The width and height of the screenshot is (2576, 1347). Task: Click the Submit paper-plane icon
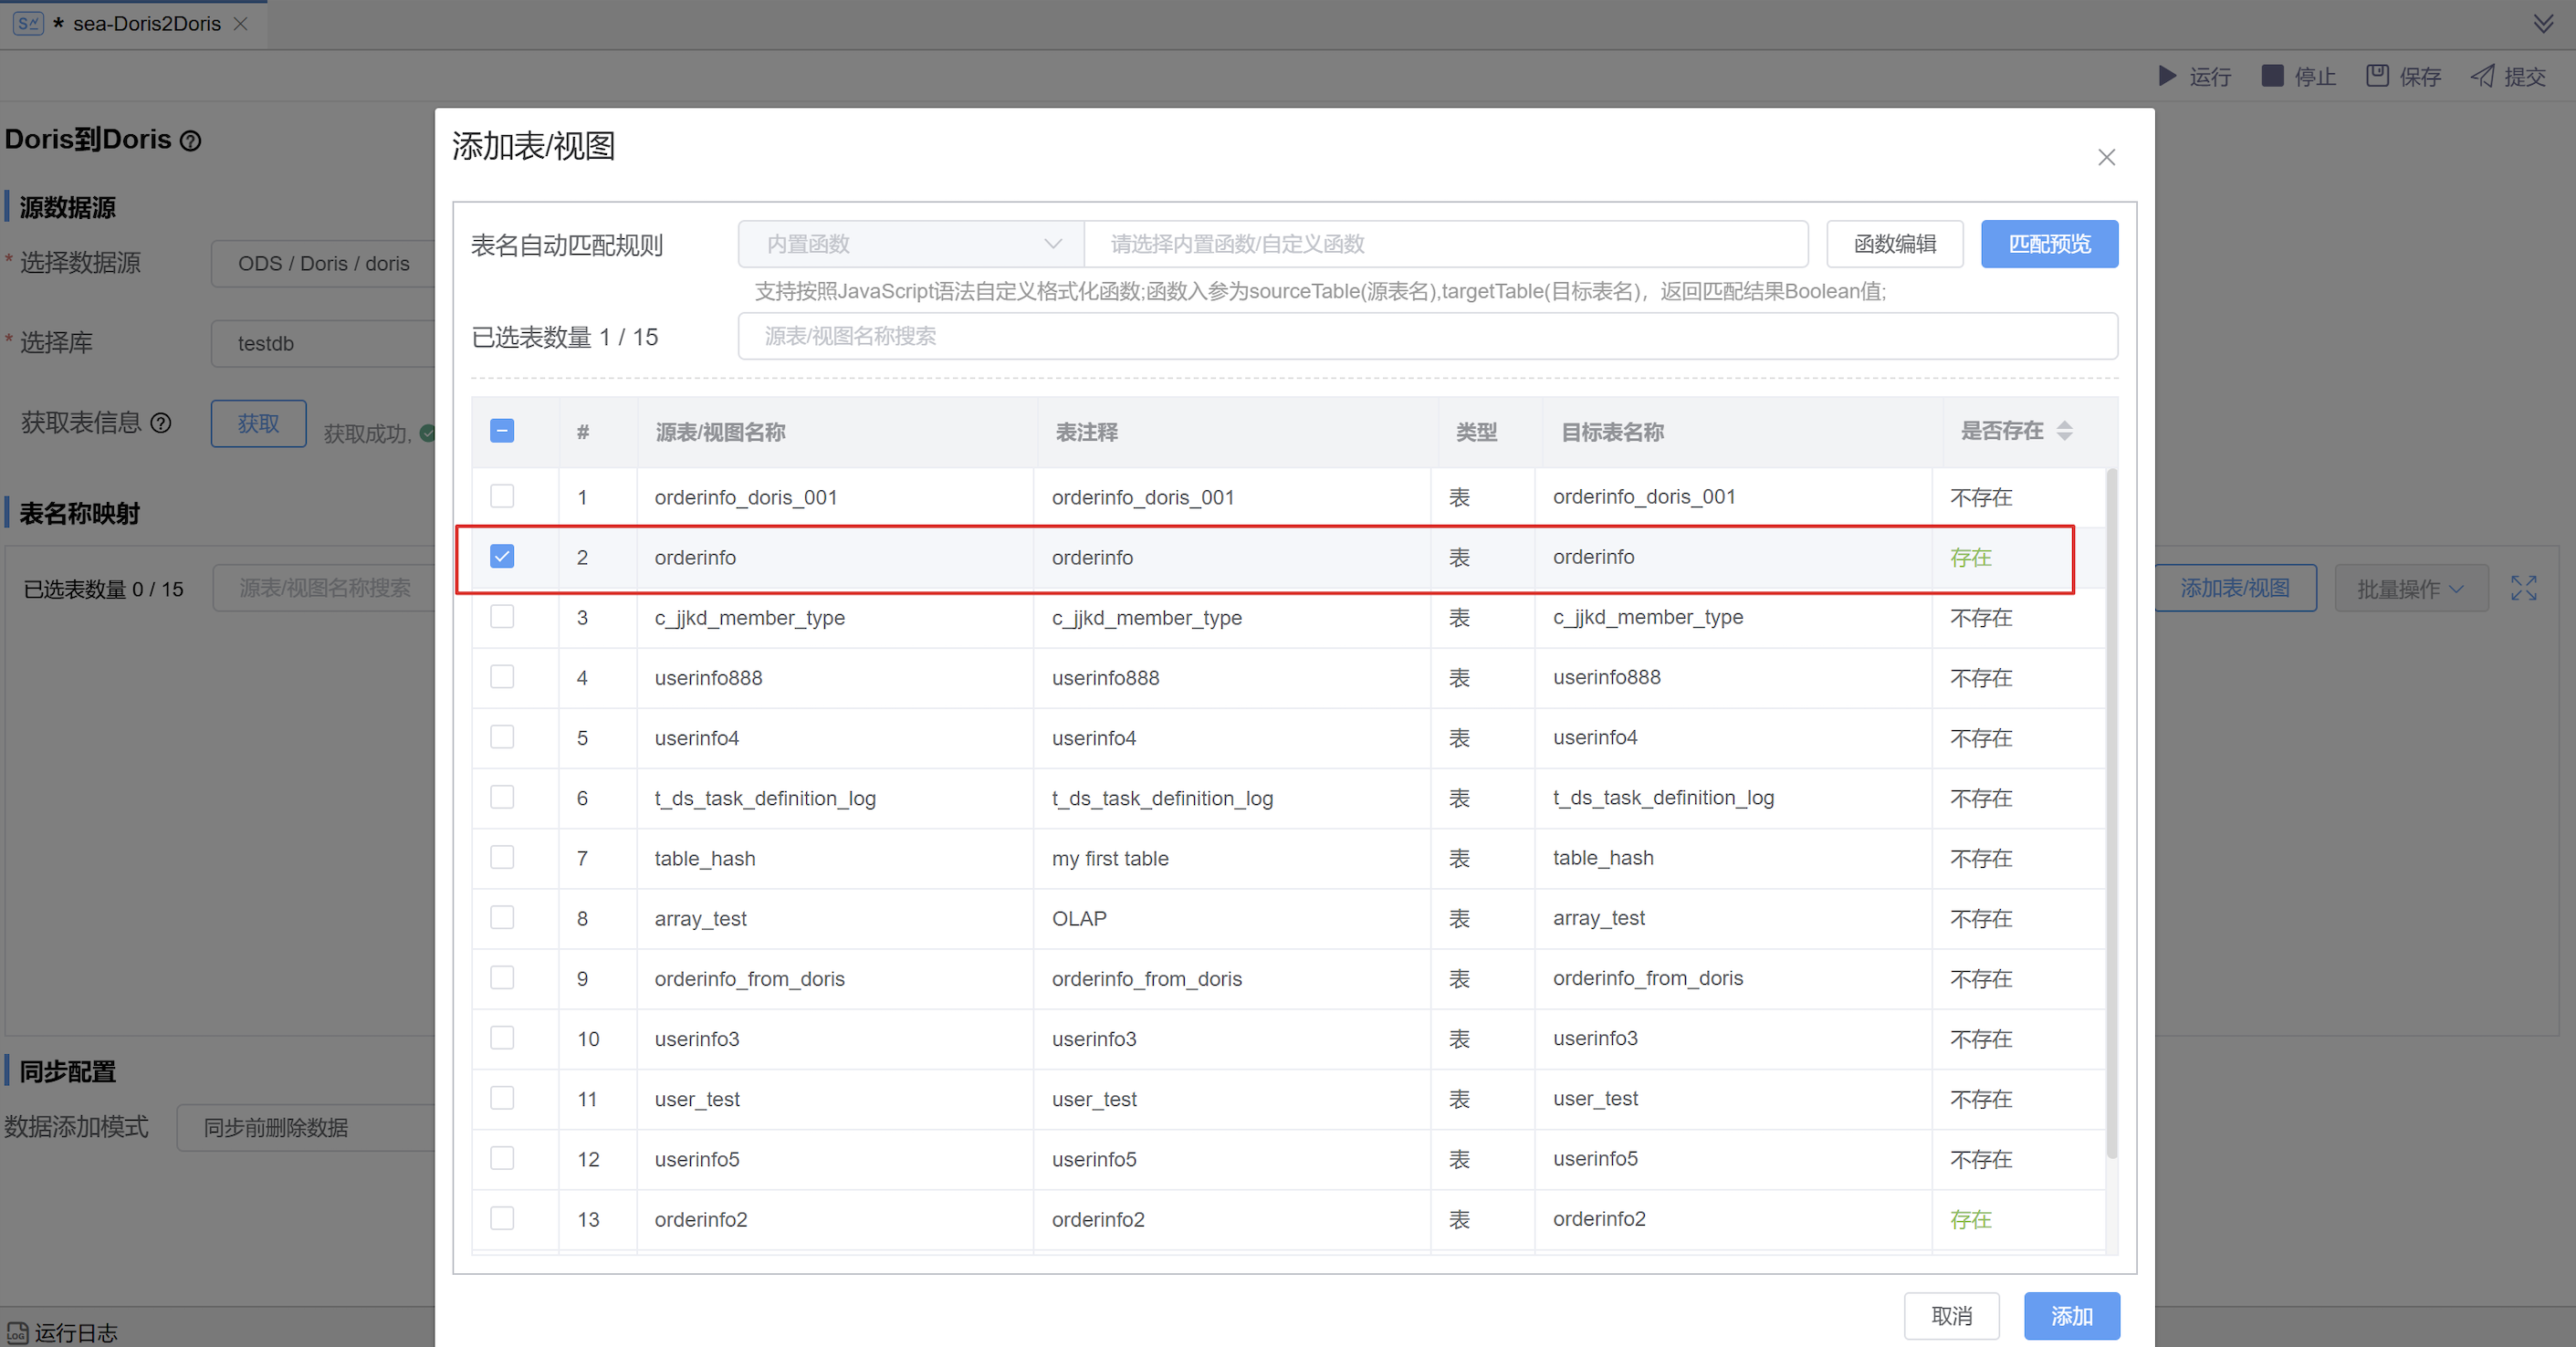2482,76
